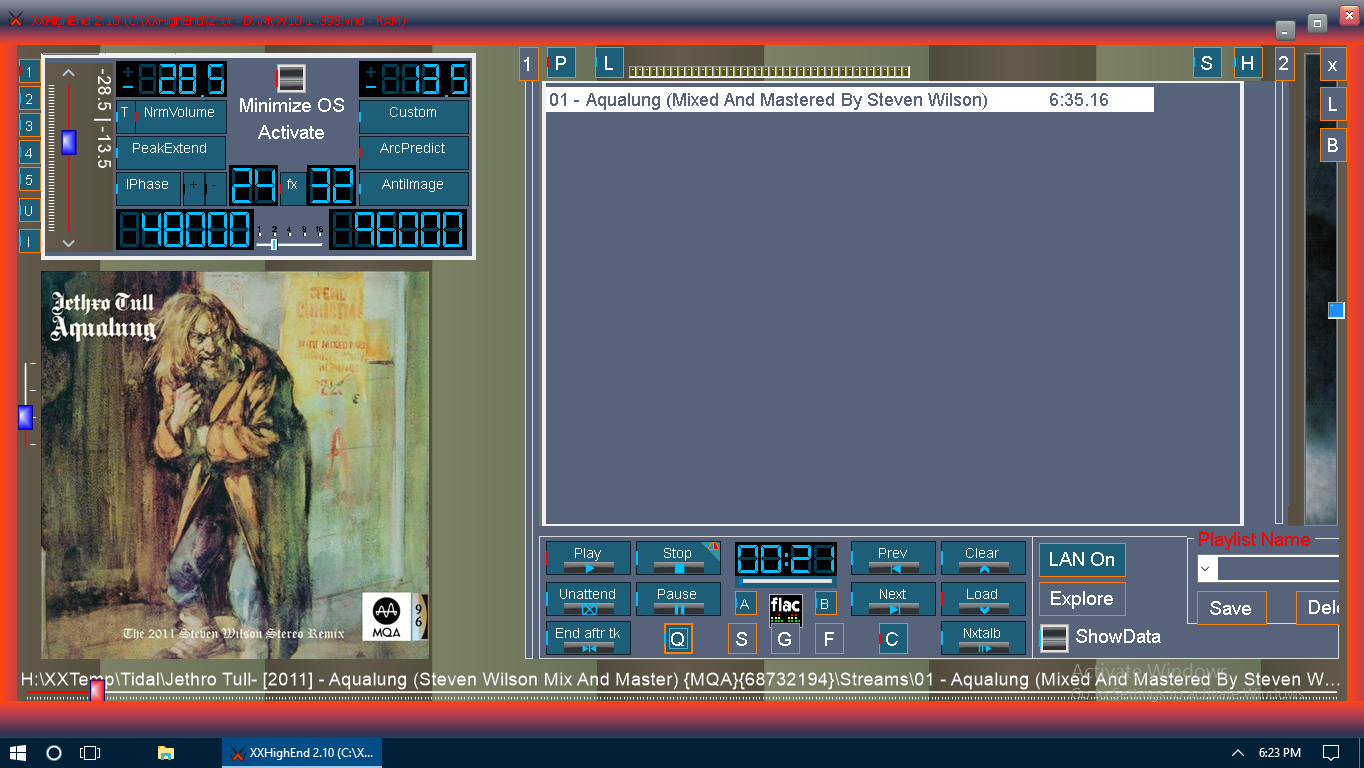Click the H button above playlist
This screenshot has height=768, width=1364.
click(1248, 63)
